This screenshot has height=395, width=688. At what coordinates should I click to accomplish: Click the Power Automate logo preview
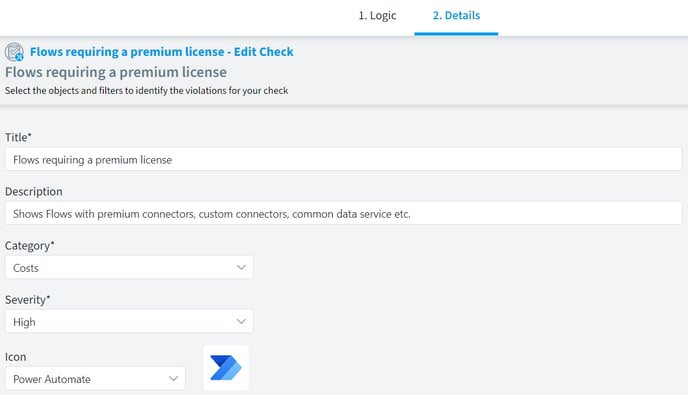(226, 367)
